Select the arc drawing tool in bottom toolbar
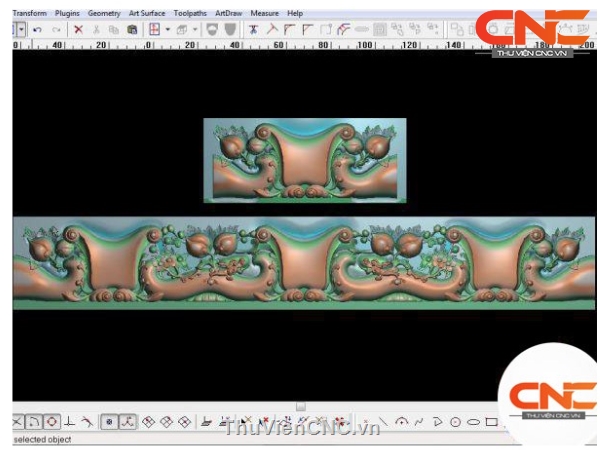This screenshot has width=600, height=450. coord(402,422)
